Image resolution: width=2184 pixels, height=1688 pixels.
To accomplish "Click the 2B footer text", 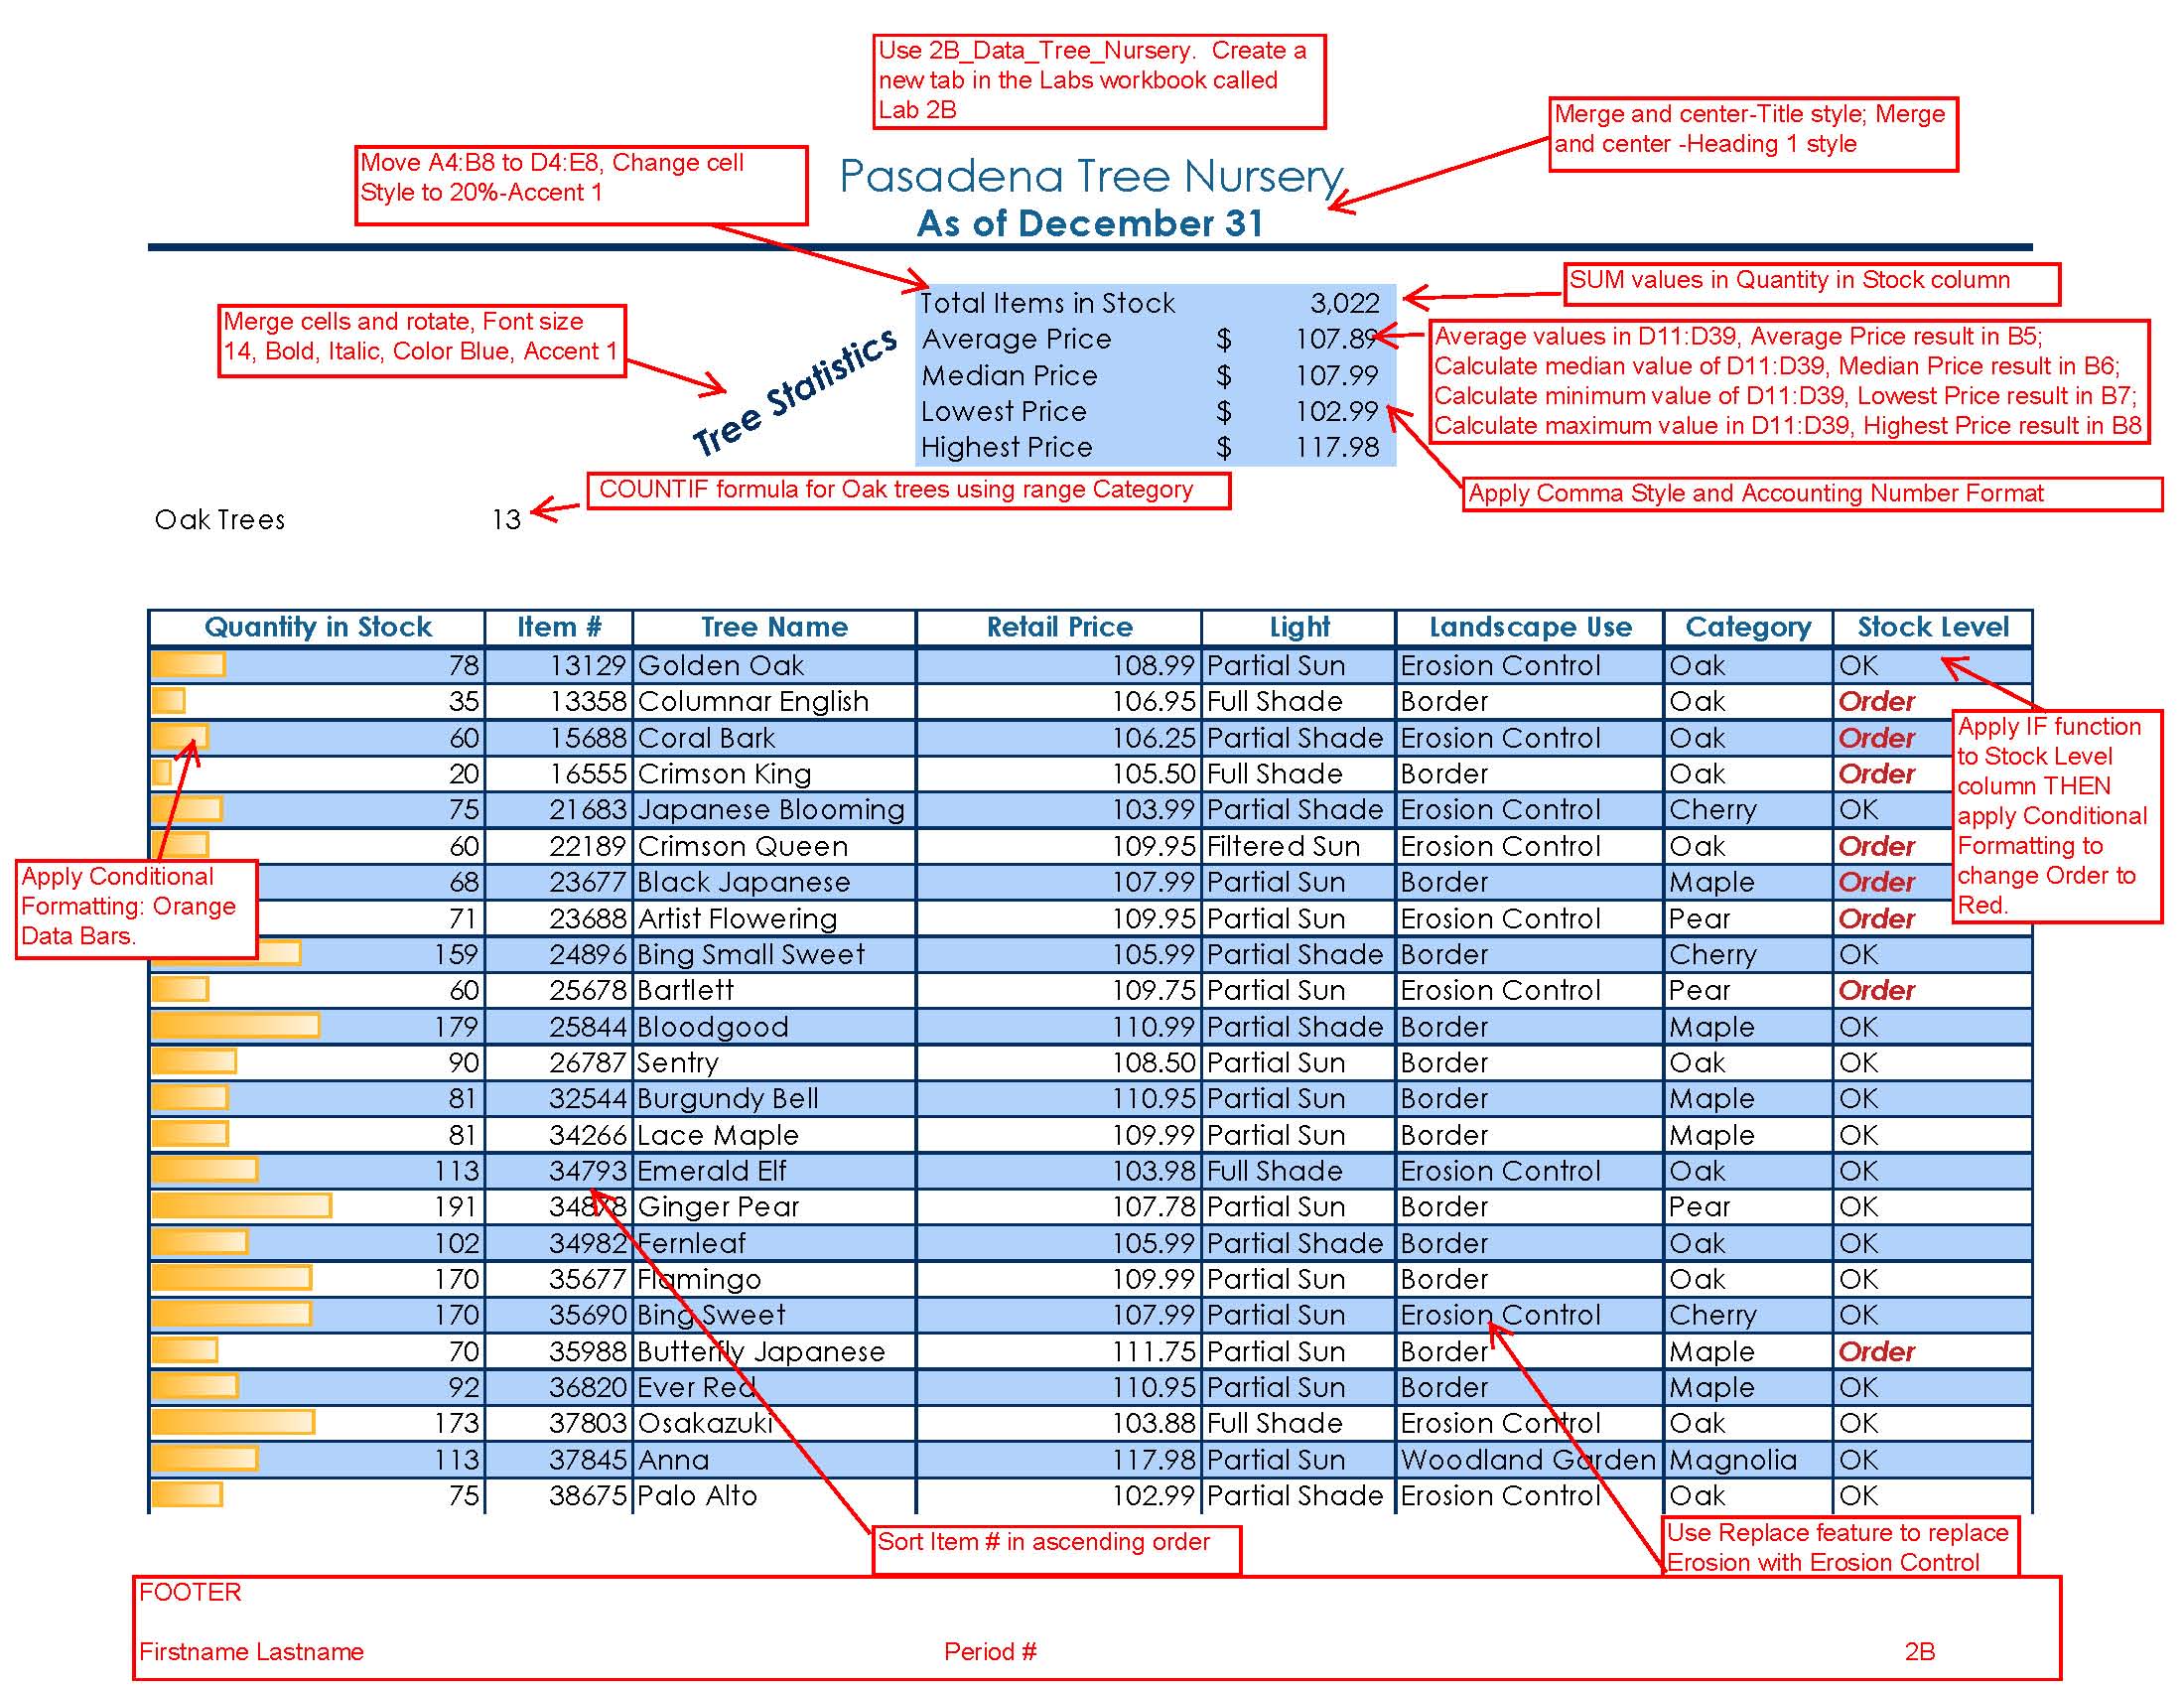I will (1919, 1651).
